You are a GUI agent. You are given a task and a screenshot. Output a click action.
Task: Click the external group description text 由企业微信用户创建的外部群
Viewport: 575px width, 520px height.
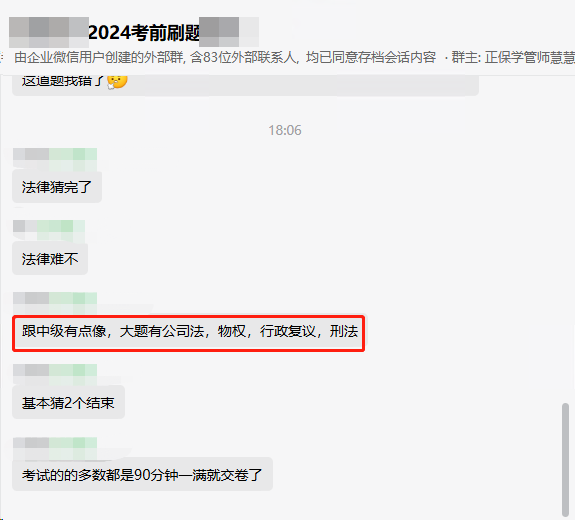click(99, 58)
